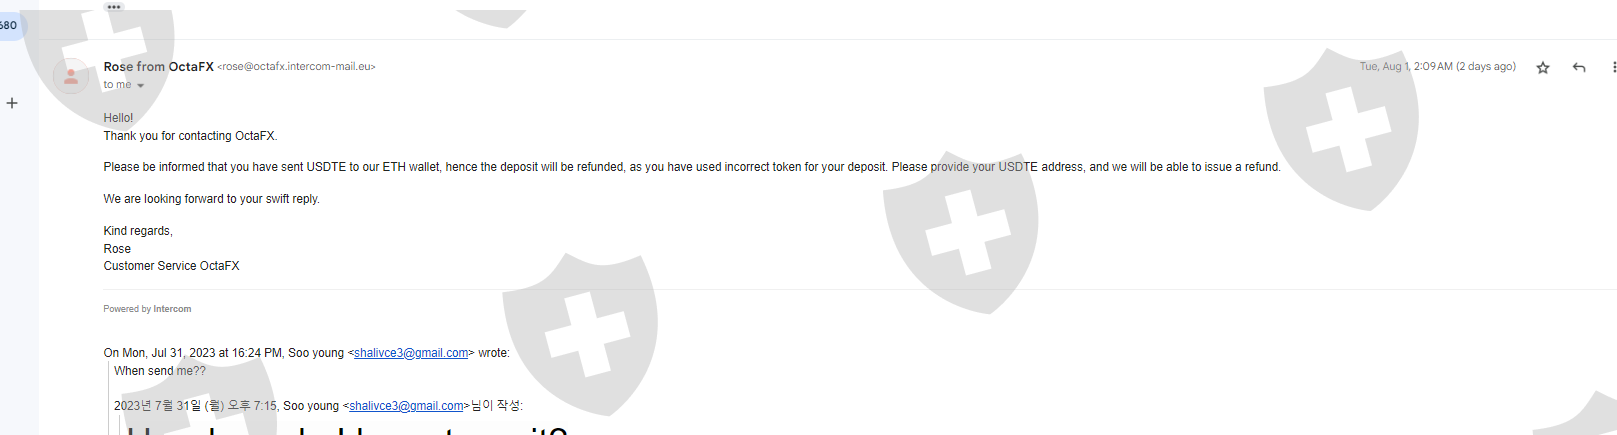The height and width of the screenshot is (435, 1617).
Task: Click the "Thank you for contacting OctaFX" line
Action: click(x=190, y=136)
